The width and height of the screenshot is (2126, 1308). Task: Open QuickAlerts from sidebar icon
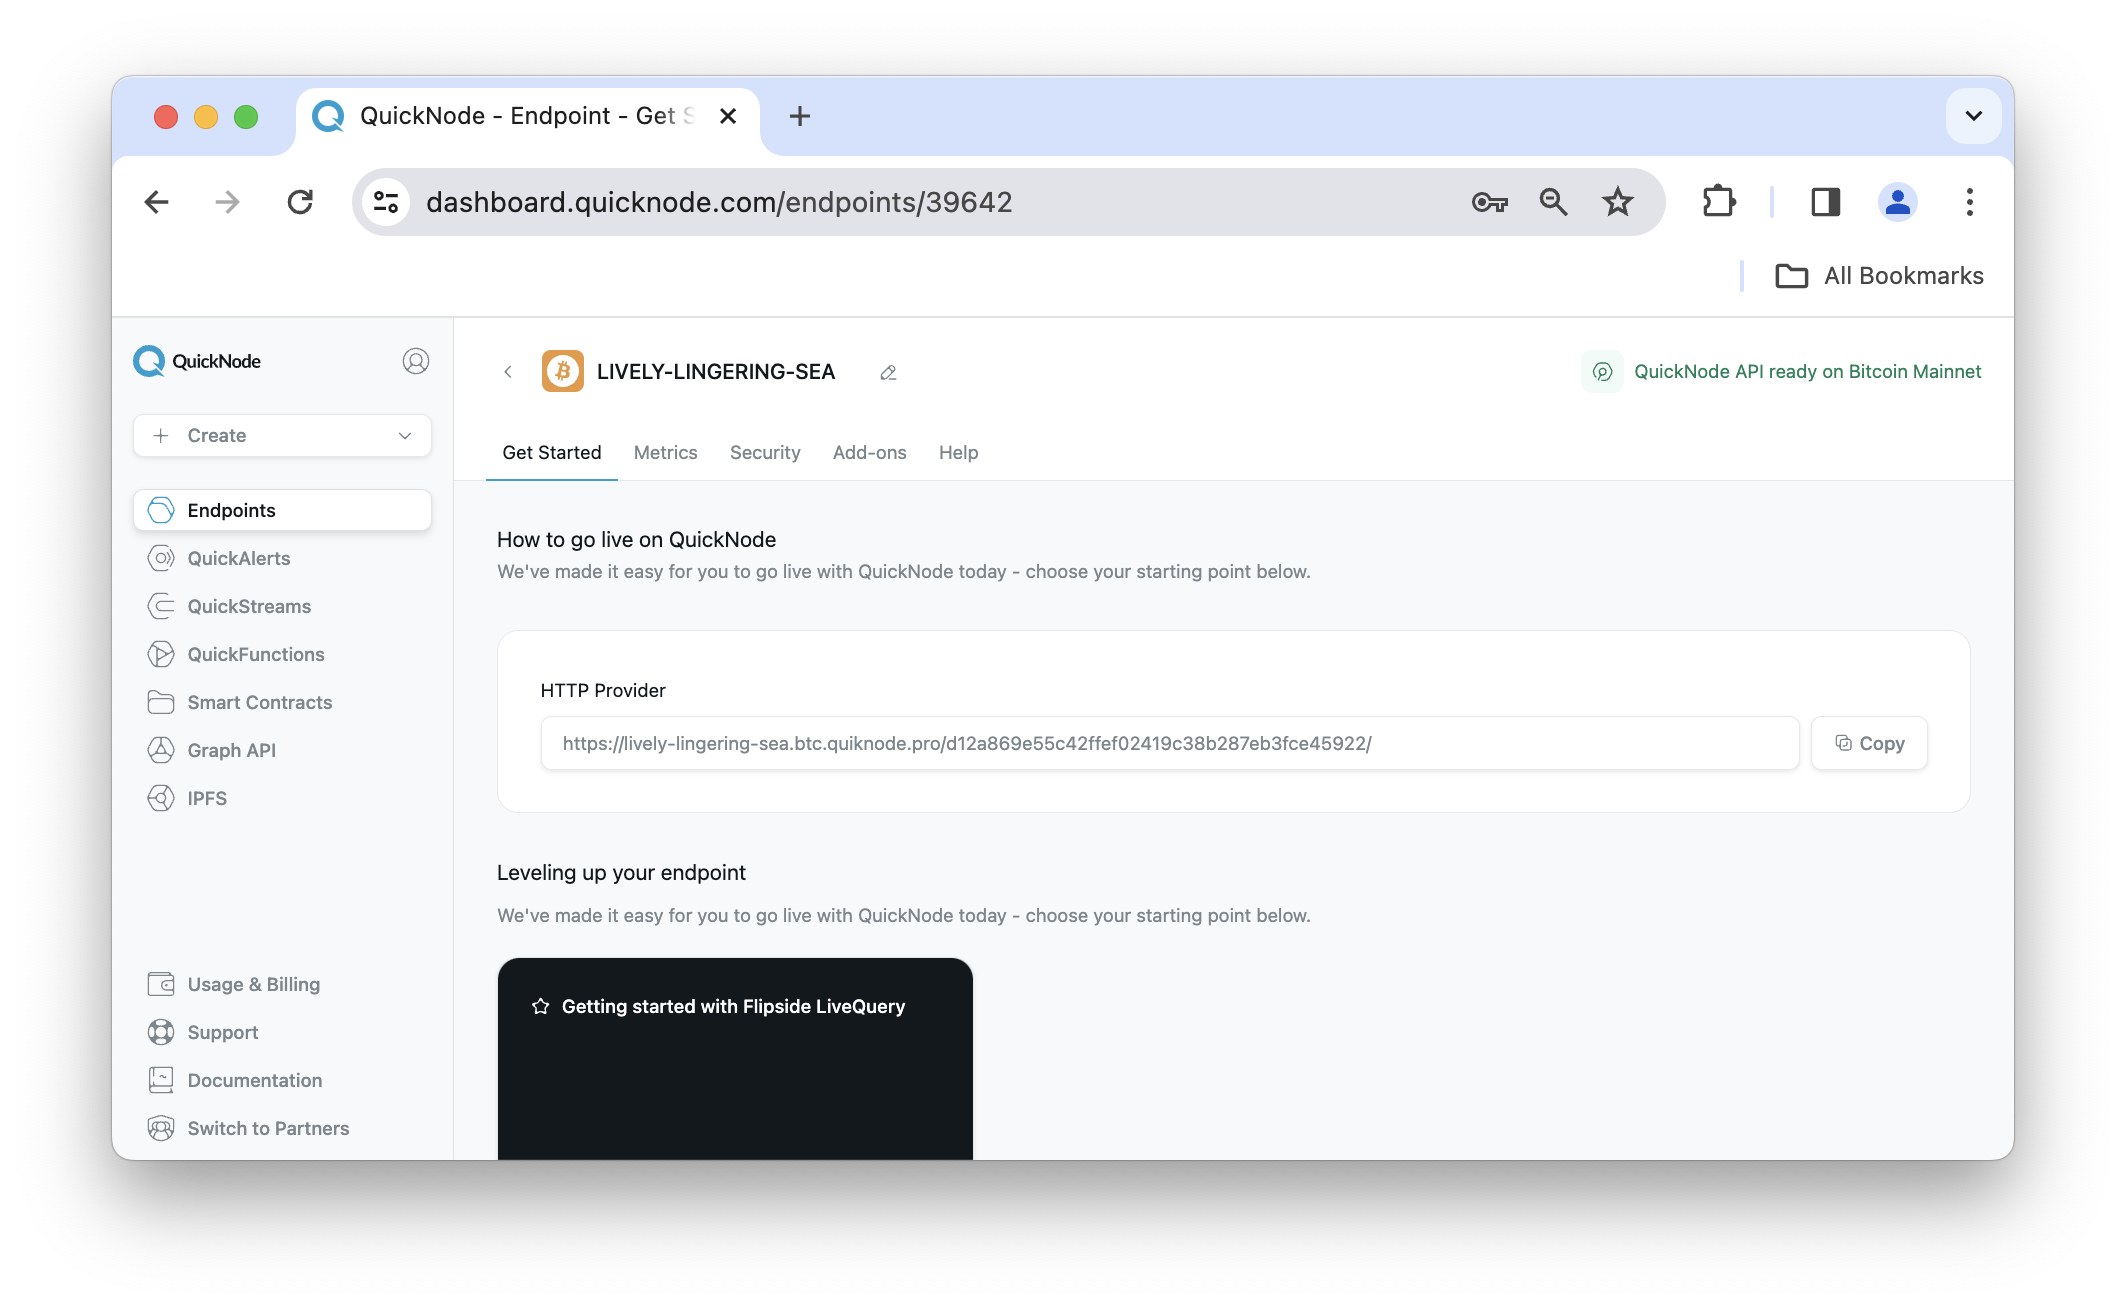tap(161, 558)
